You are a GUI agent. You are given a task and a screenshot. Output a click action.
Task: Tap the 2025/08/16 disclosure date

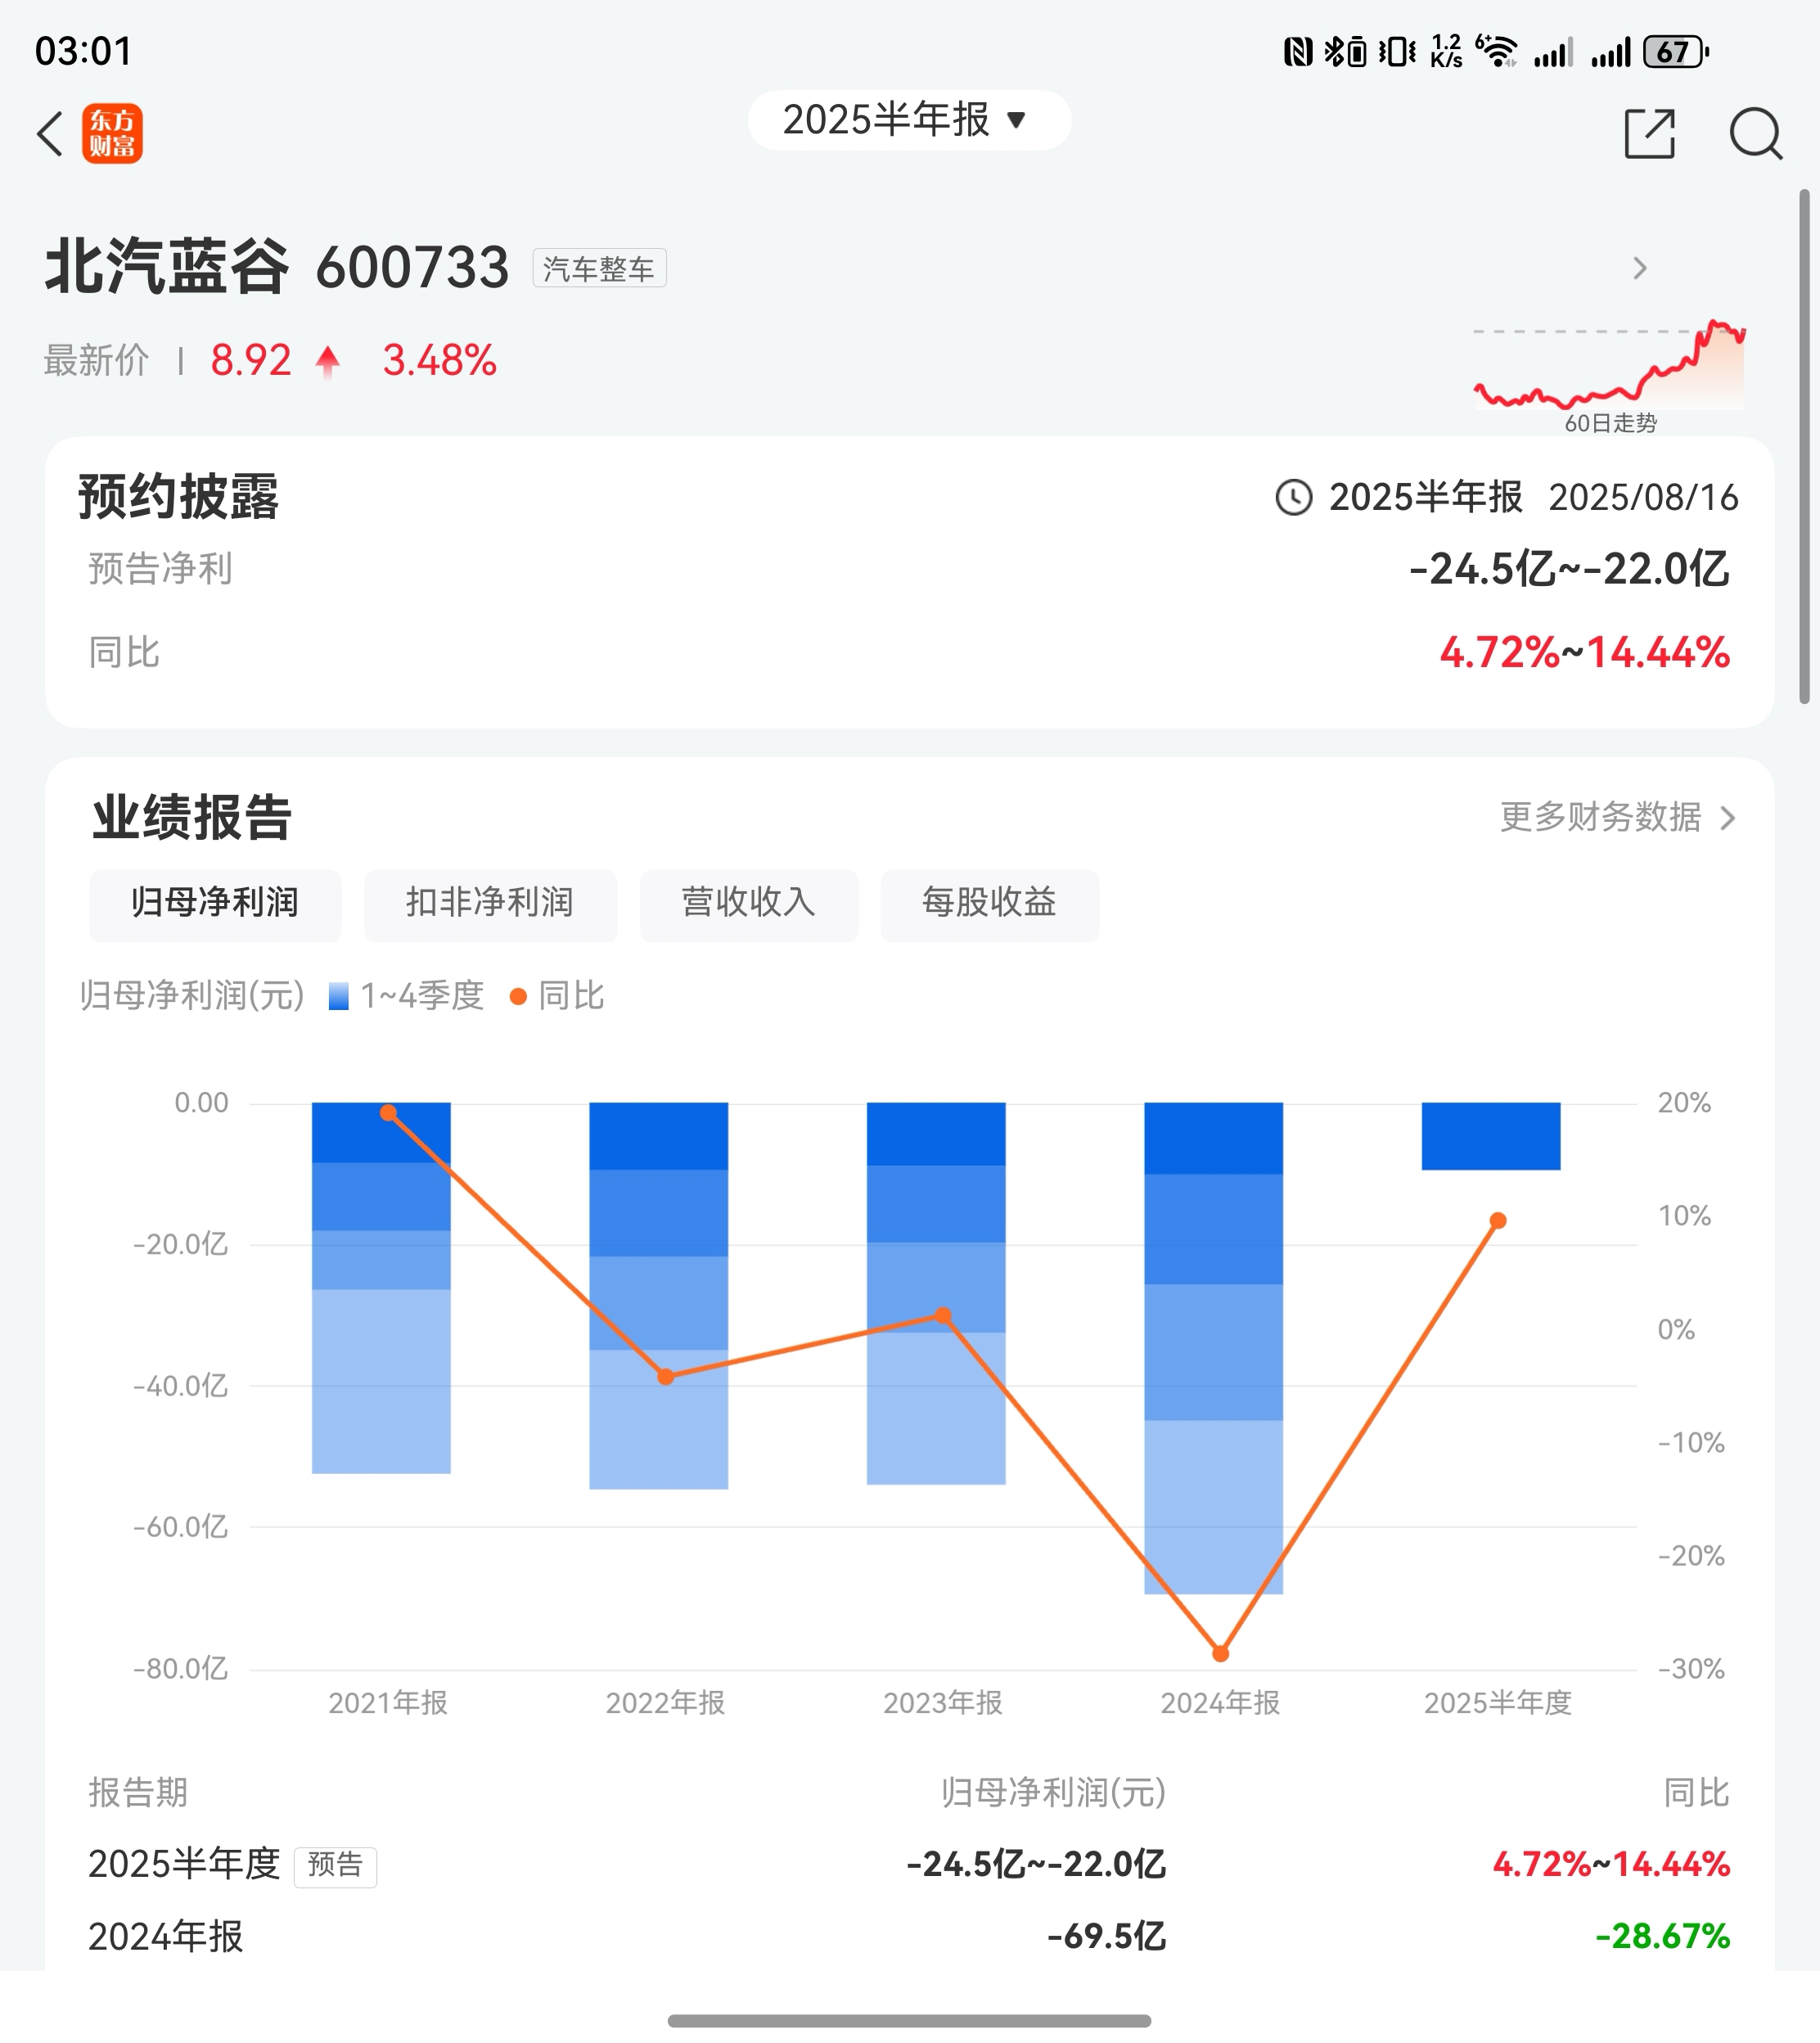1643,497
